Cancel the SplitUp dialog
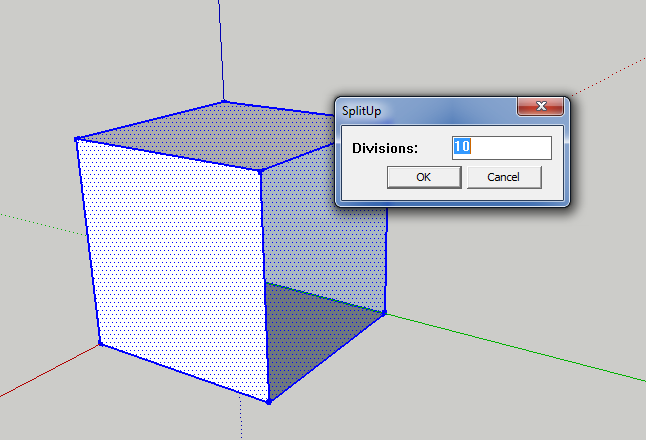The height and width of the screenshot is (440, 646). coord(504,177)
